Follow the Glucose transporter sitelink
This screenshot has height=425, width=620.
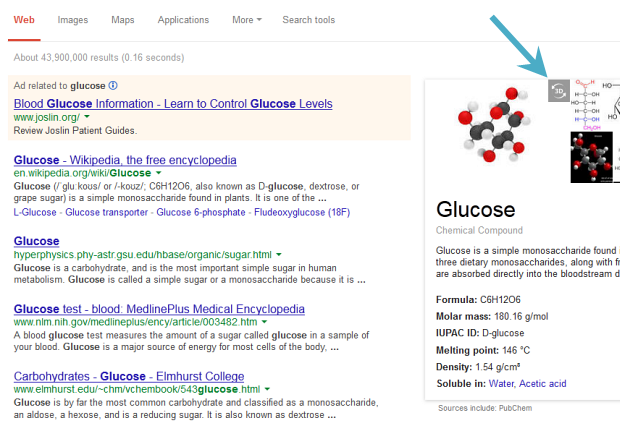click(x=106, y=212)
